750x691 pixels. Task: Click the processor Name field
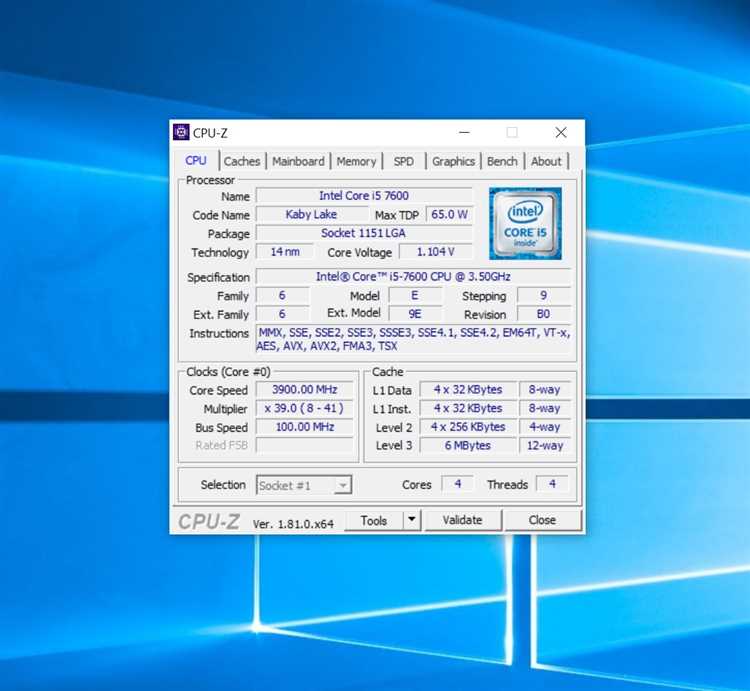point(364,196)
